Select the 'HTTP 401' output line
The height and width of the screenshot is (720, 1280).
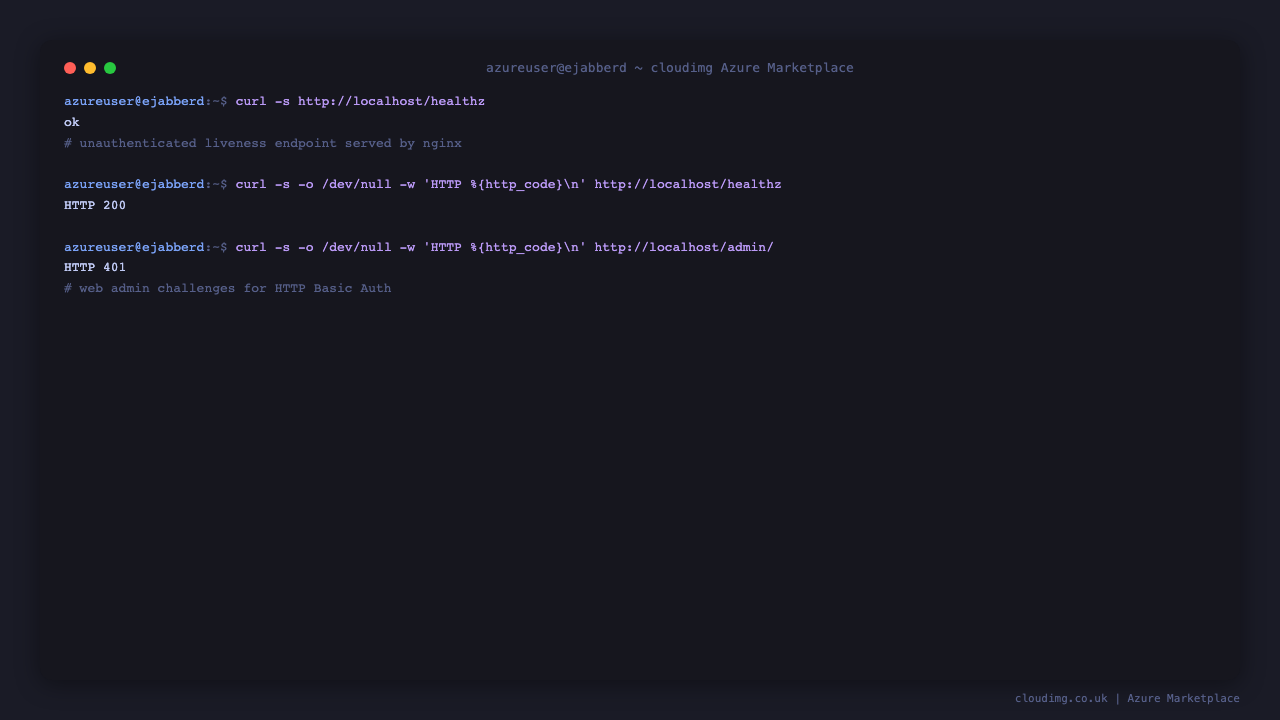[95, 268]
